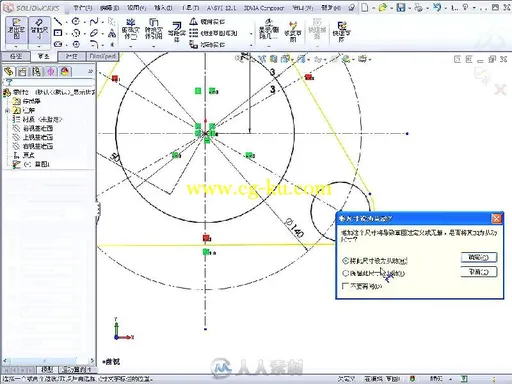Screen dimensions: 512x384
Task: Open the Edit menu
Action: (109, 7)
